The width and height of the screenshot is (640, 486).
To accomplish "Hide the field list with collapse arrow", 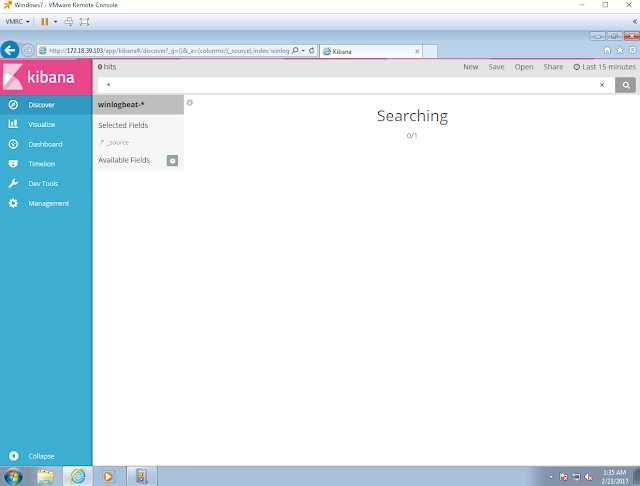I will (x=190, y=102).
